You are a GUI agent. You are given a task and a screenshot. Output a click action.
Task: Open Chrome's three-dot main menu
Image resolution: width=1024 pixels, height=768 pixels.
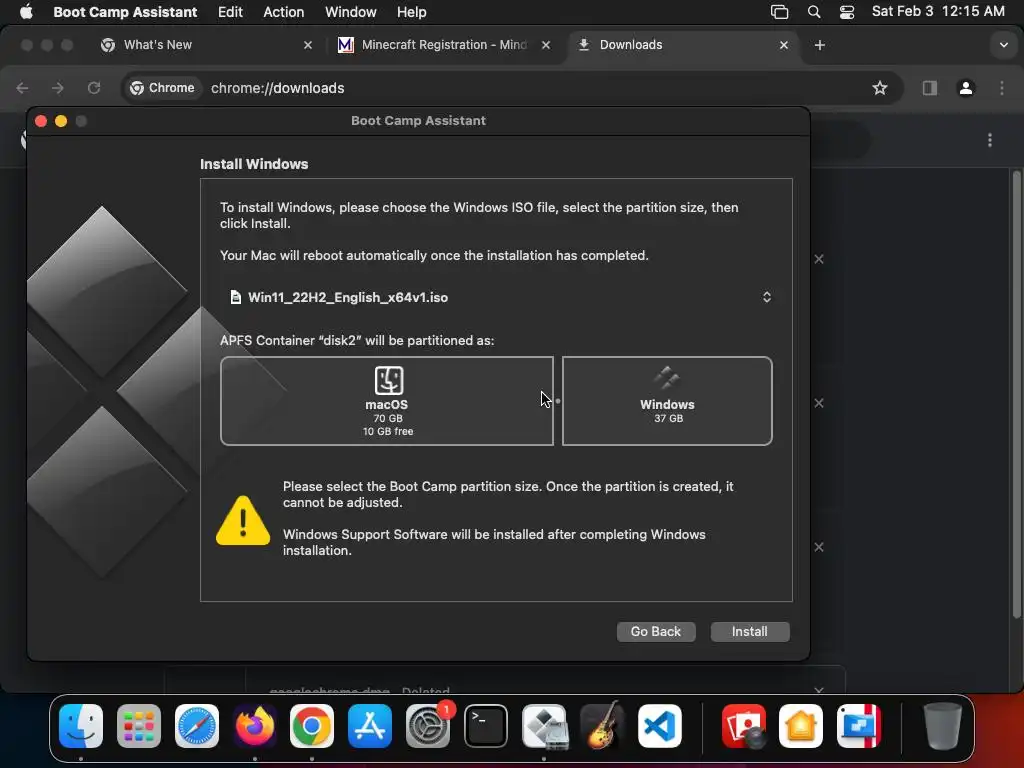(1002, 88)
